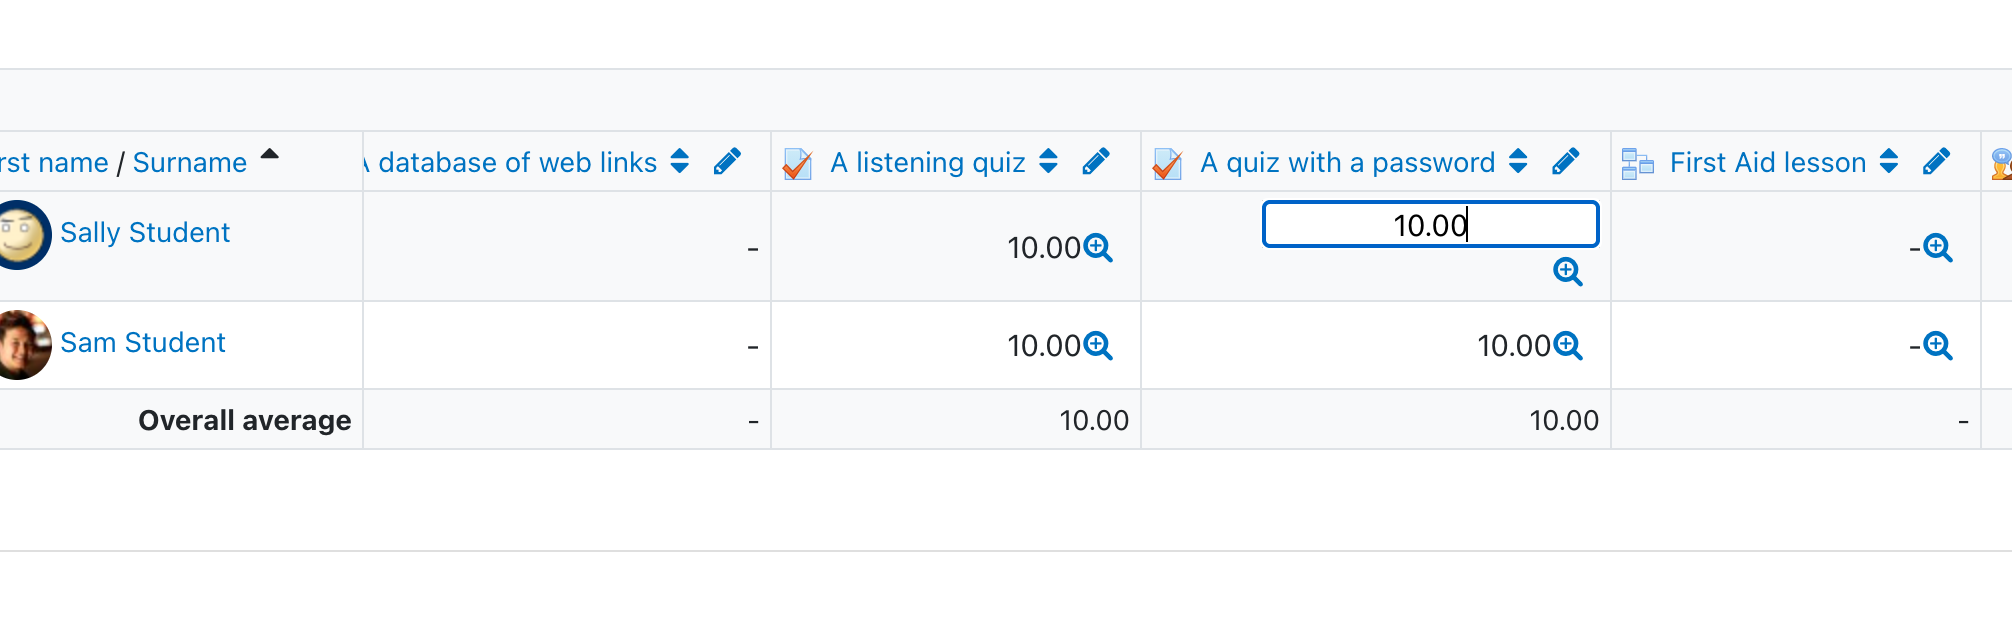Click the magnifier under Sally's password quiz input

1568,271
